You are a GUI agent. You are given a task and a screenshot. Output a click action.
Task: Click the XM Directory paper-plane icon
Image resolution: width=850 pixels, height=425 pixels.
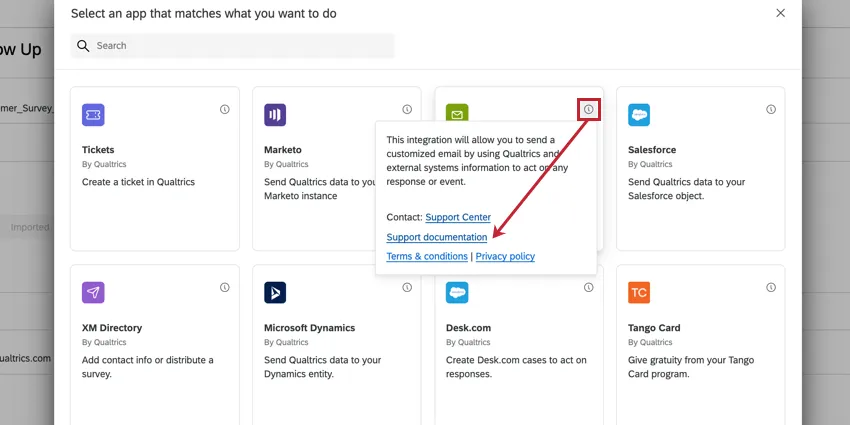pos(93,292)
